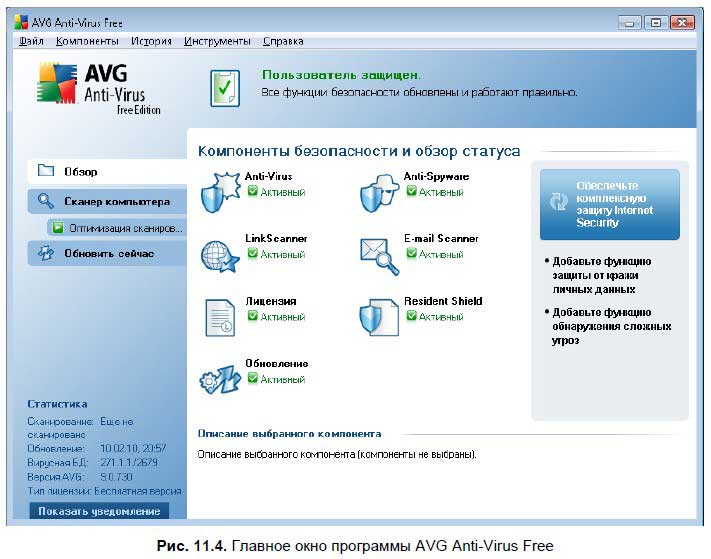Select the LinkScanner component label
Viewport: 711px width, 559px height.
(276, 238)
